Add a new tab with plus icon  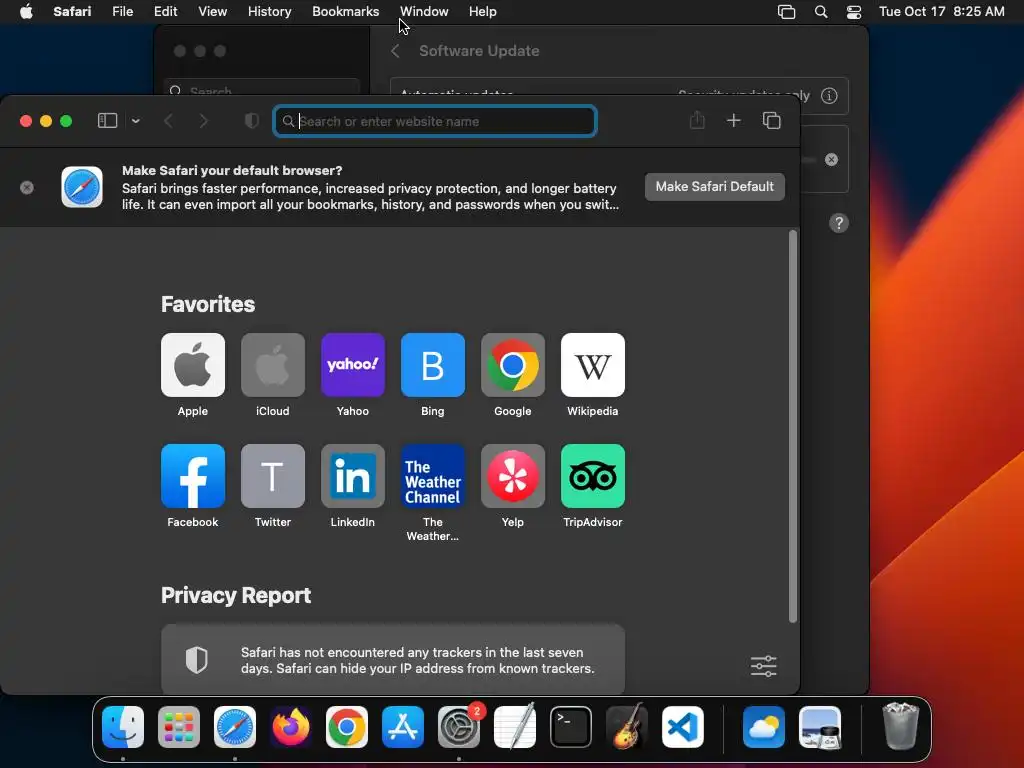coord(733,120)
